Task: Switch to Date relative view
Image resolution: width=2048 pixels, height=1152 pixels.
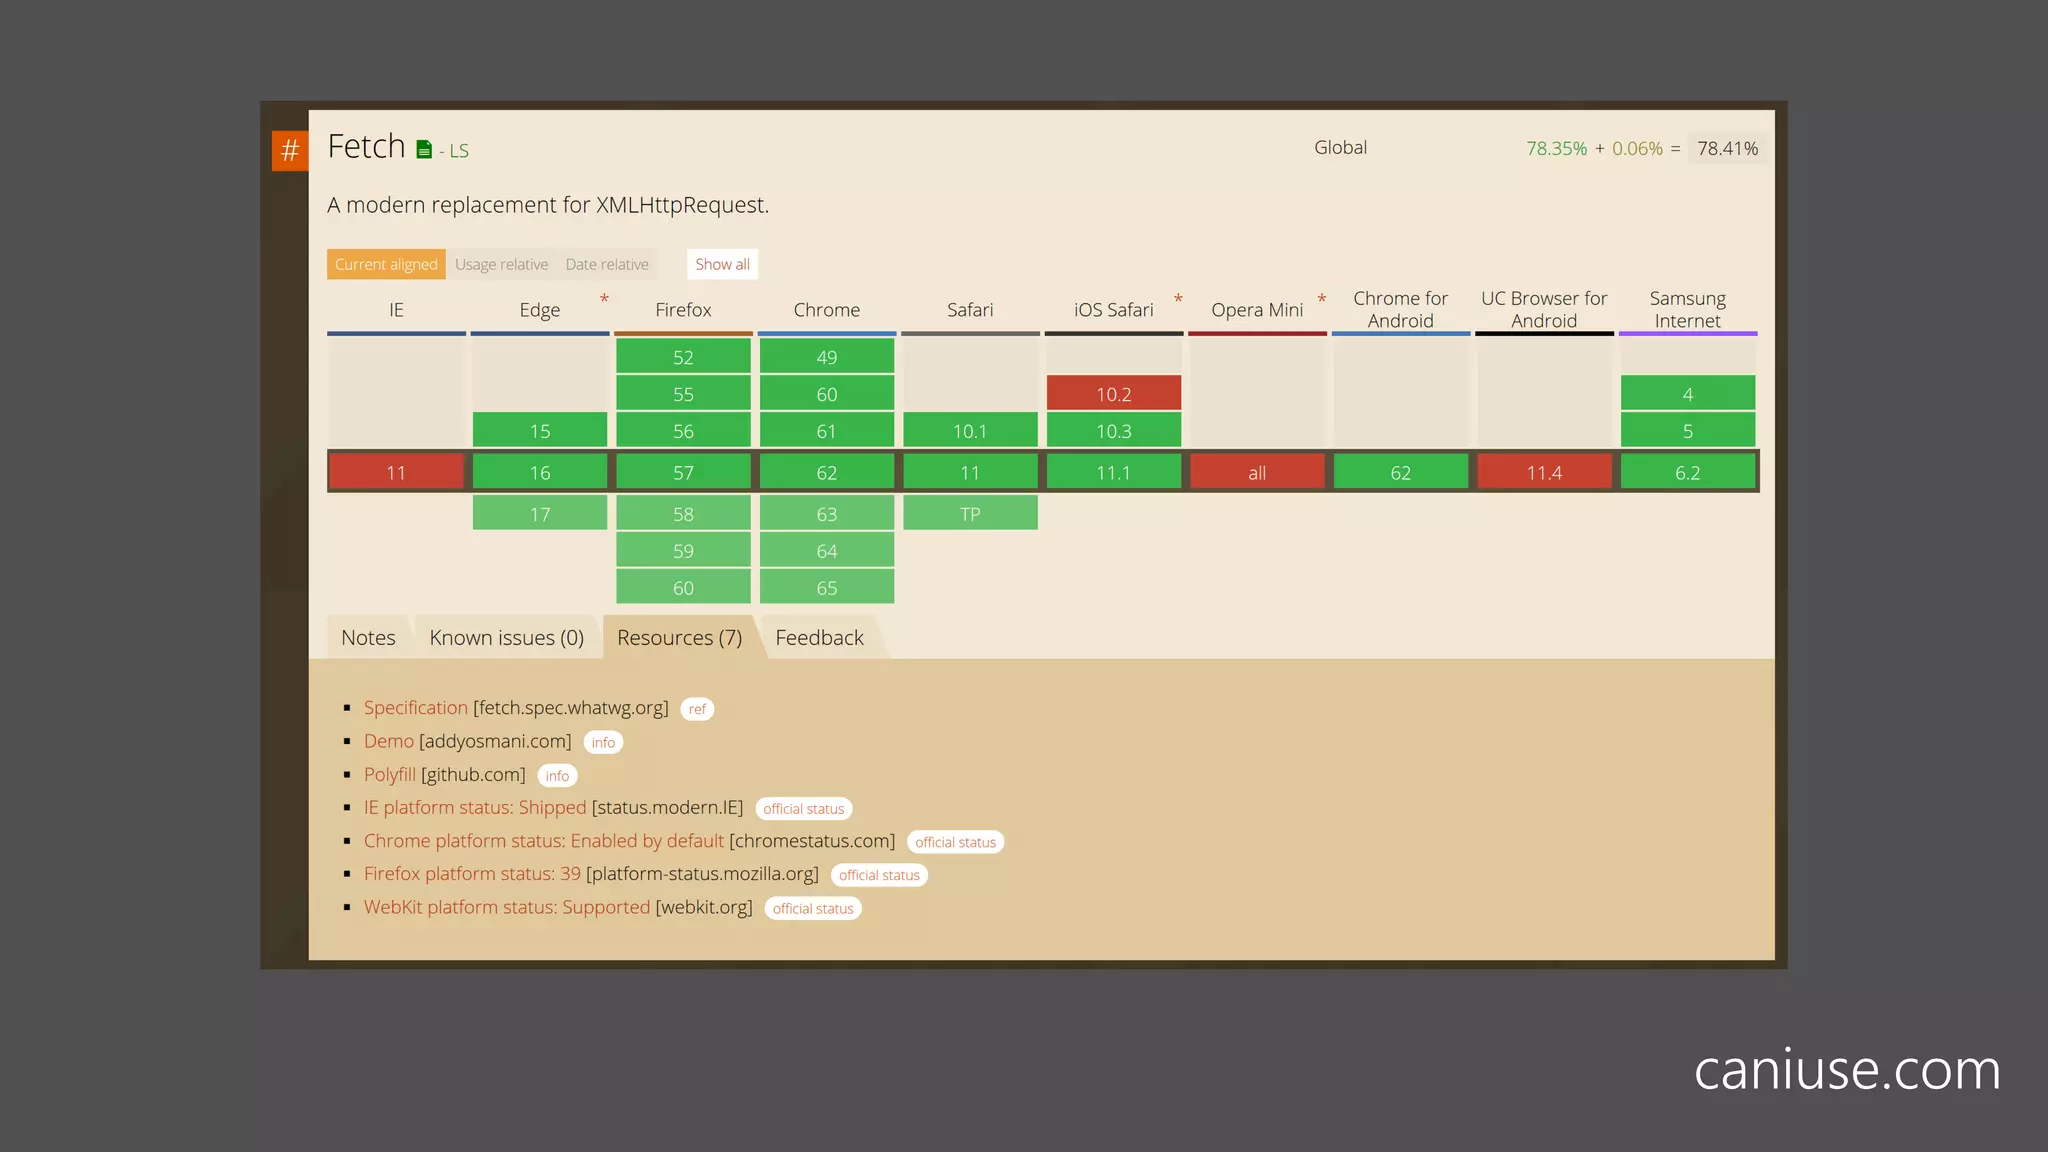Action: click(x=607, y=264)
